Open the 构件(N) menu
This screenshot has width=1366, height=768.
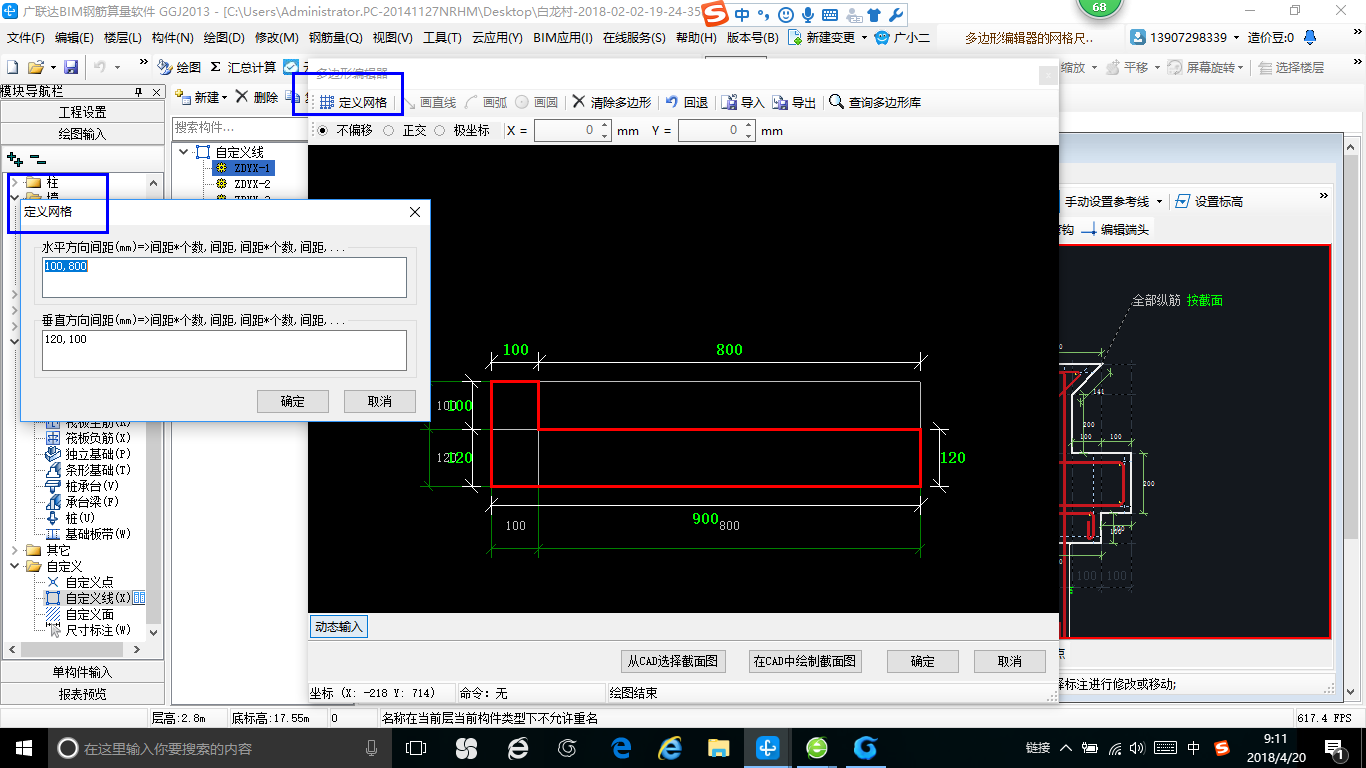[173, 37]
